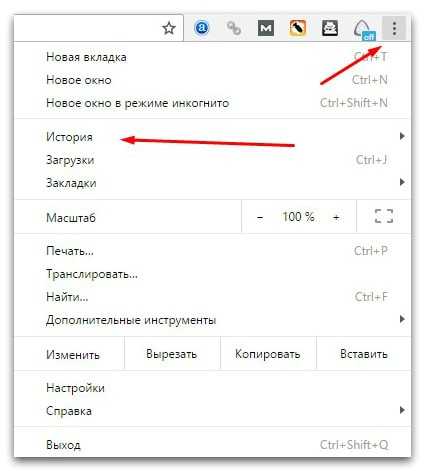Click the Вставить button
Image resolution: width=425 pixels, height=471 pixels.
(x=364, y=353)
